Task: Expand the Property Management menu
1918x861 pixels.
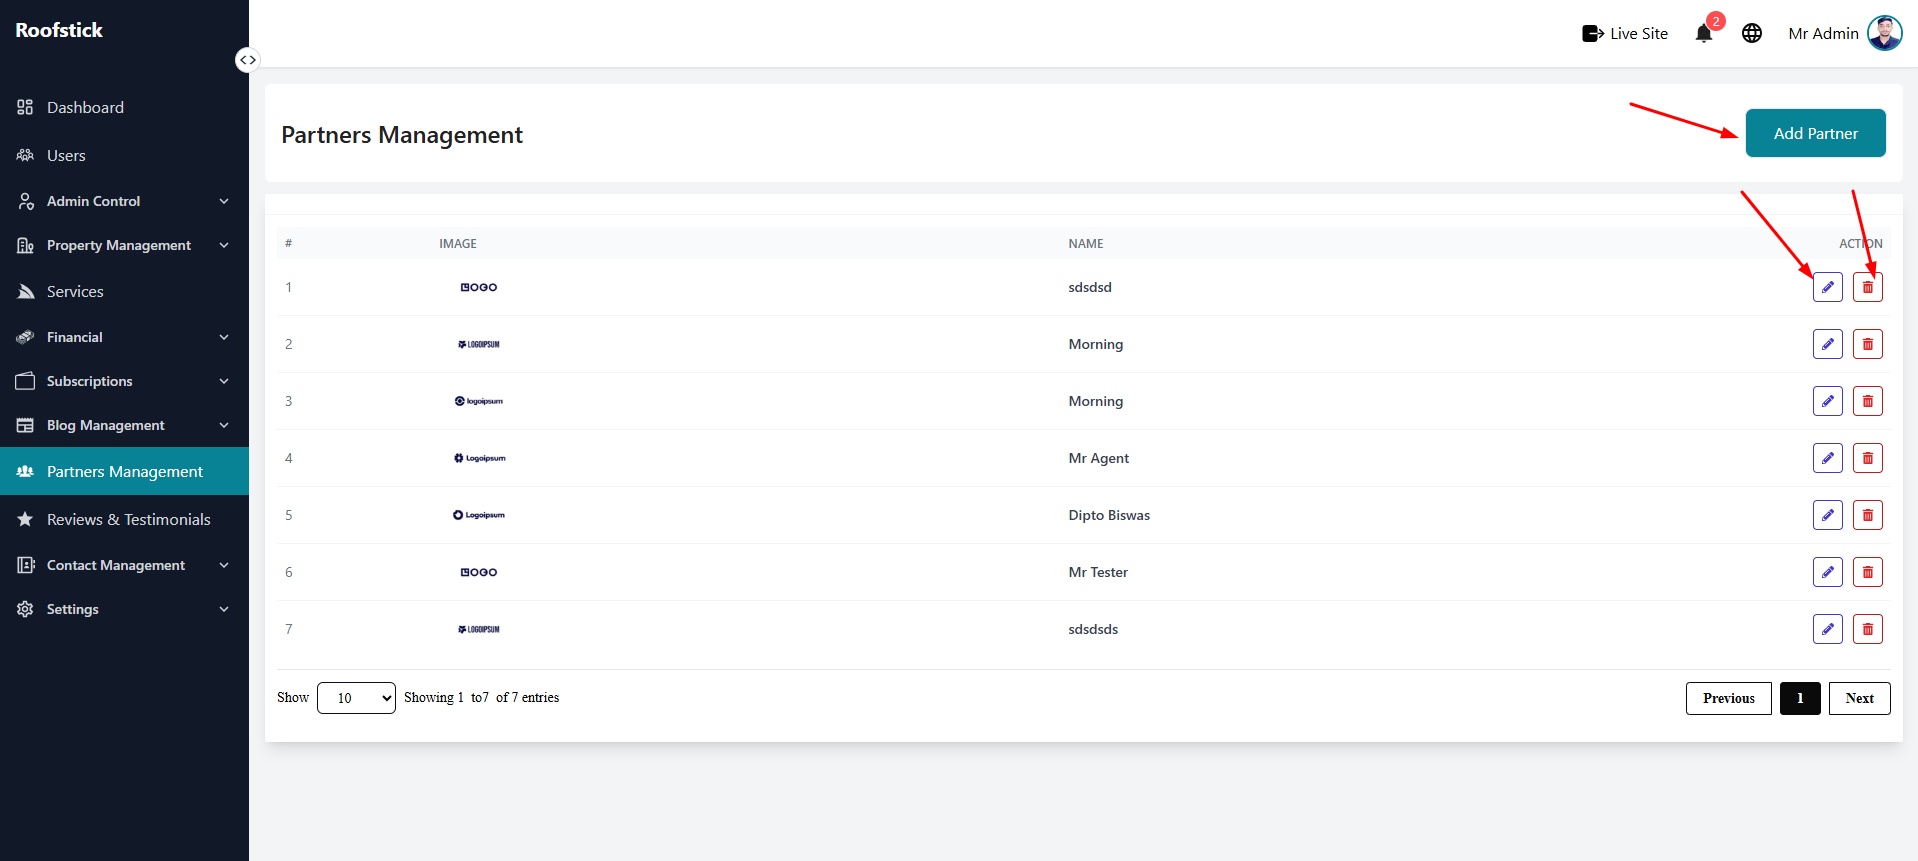Action: pyautogui.click(x=124, y=245)
